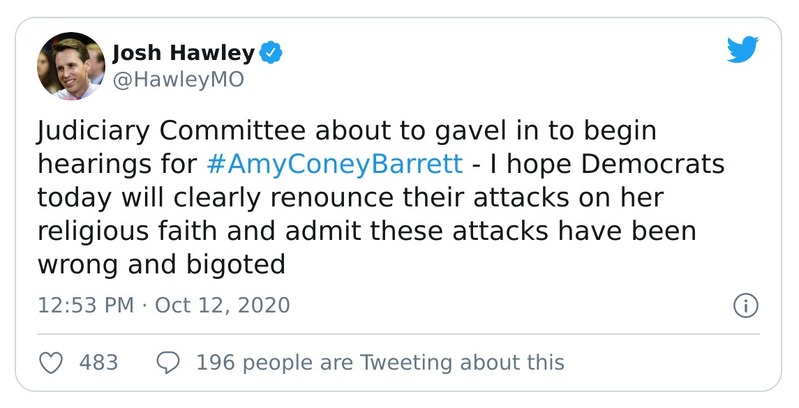Click the Oct 12, 2020 date
Viewport: 799px width, 408px height.
(222, 305)
